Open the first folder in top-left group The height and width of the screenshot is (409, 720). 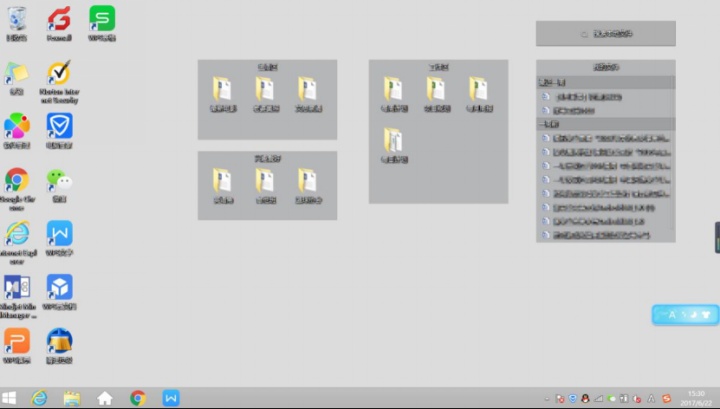point(222,89)
